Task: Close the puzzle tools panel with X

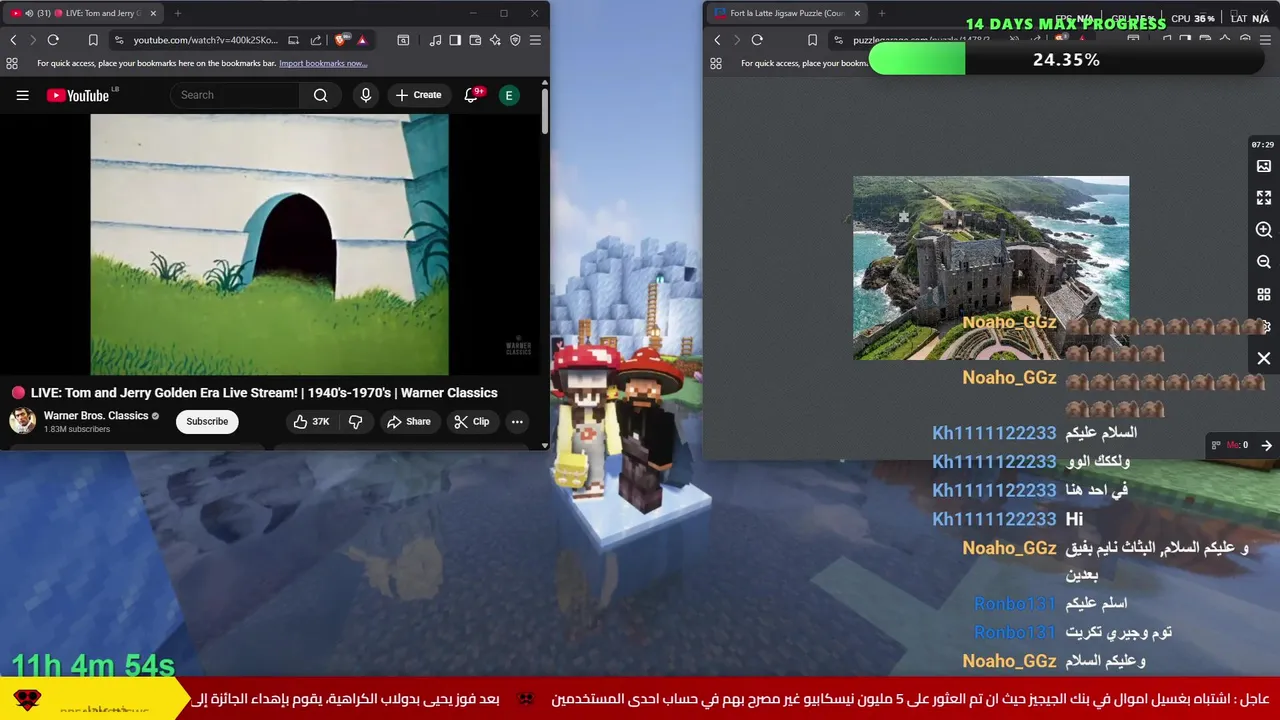Action: (1264, 358)
